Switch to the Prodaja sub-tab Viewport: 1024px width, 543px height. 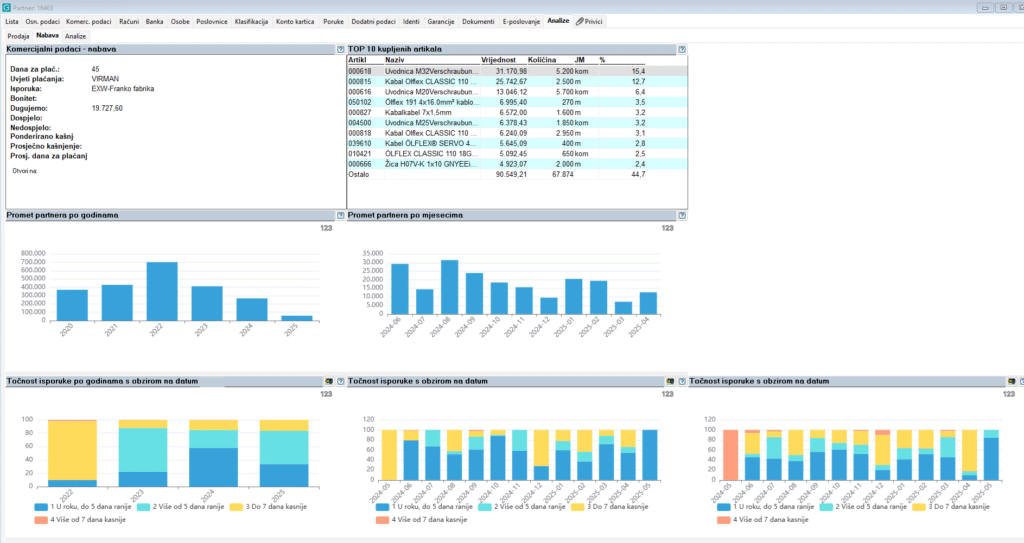[18, 36]
